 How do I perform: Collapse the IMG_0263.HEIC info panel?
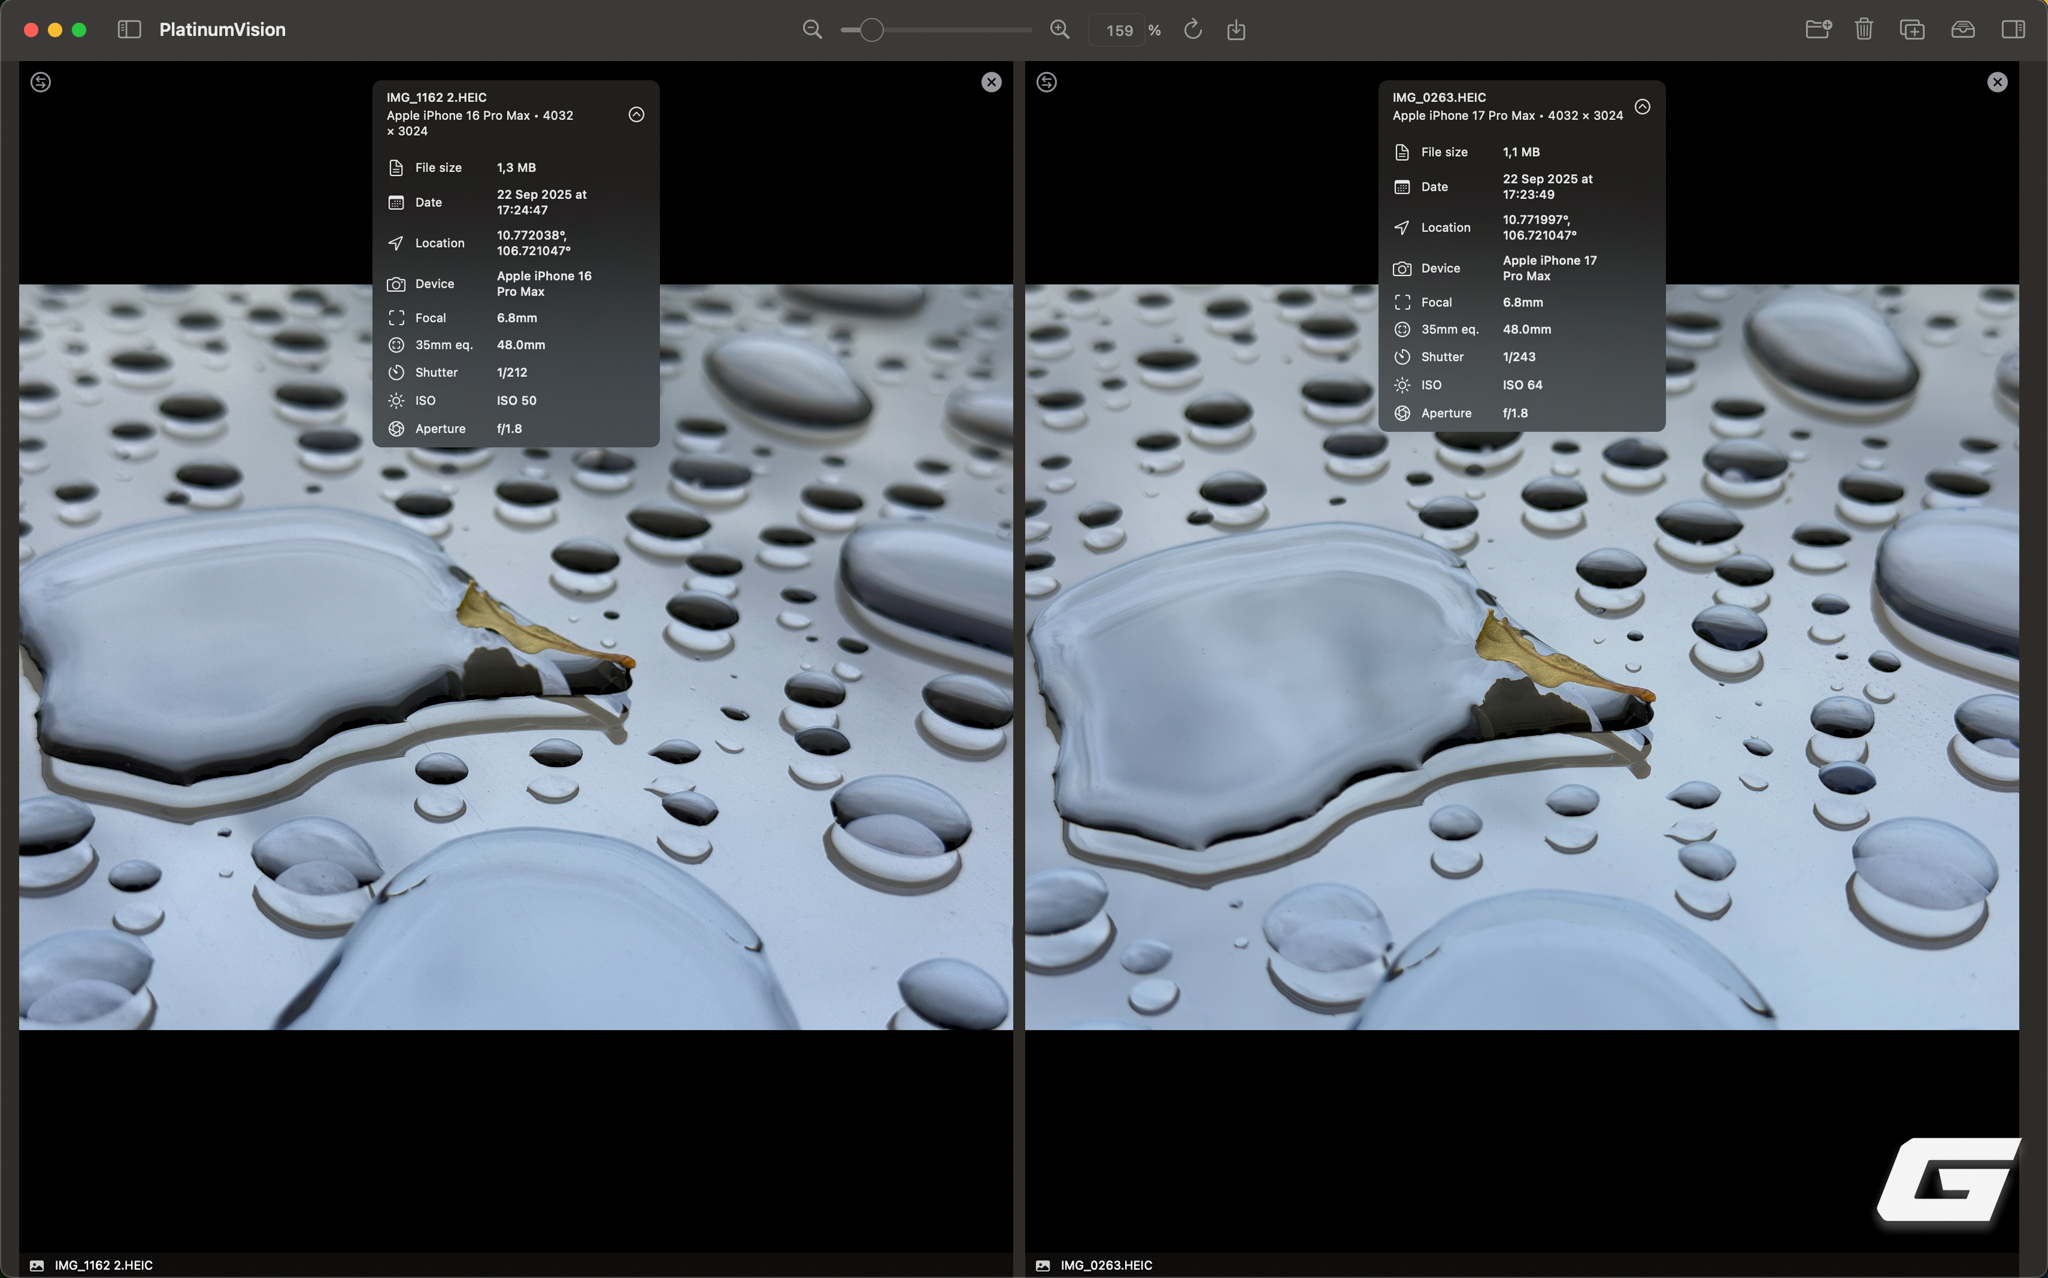click(x=1642, y=107)
